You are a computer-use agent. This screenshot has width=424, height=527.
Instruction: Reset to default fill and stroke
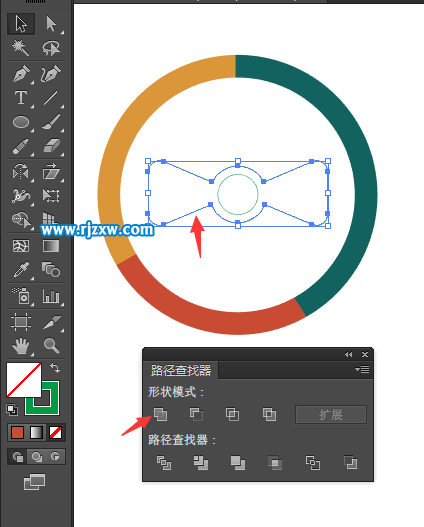pyautogui.click(x=12, y=410)
